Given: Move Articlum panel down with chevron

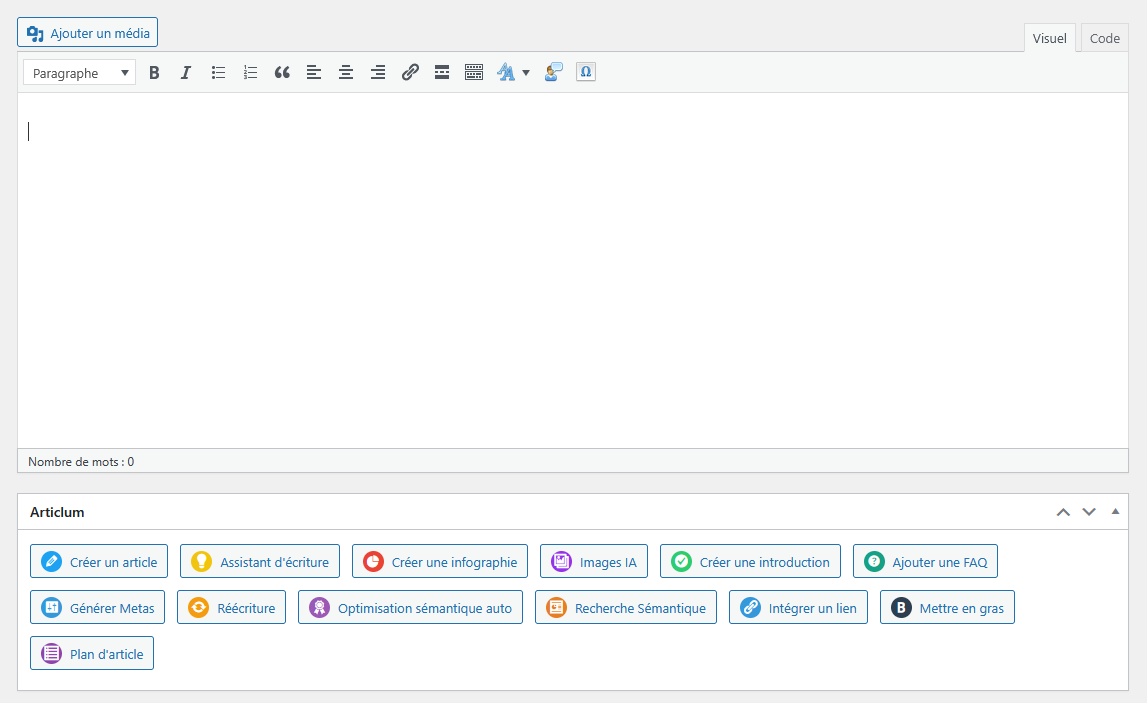Looking at the screenshot, I should tap(1089, 512).
